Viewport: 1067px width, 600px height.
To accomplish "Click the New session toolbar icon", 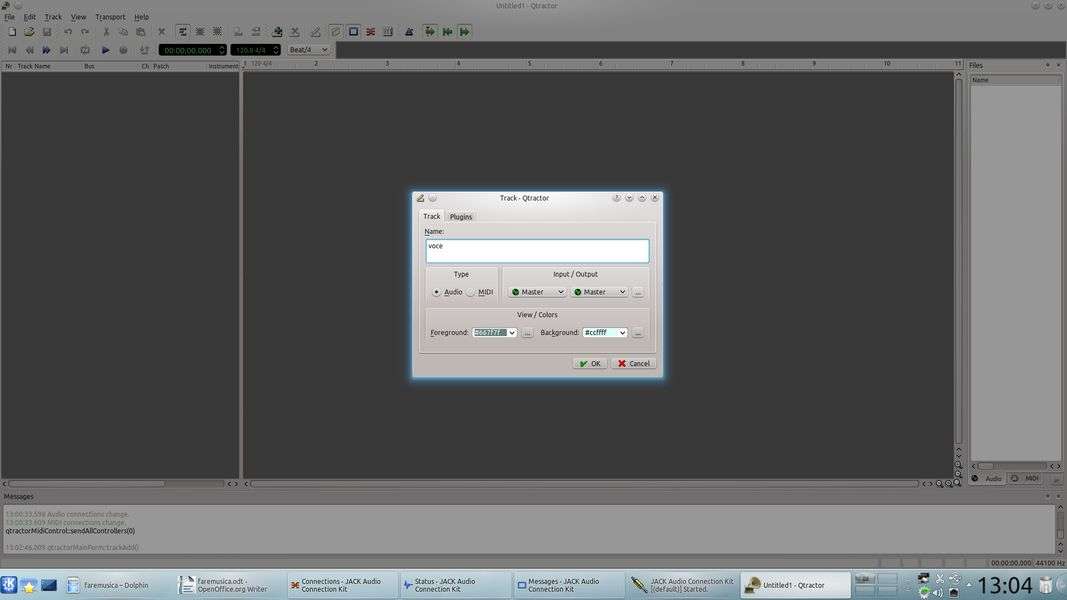I will [12, 32].
